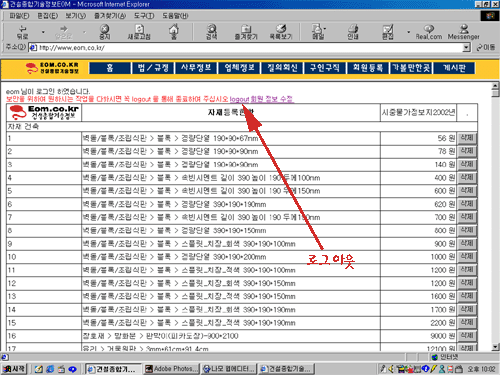Open the Search toolbar icon

pyautogui.click(x=211, y=32)
